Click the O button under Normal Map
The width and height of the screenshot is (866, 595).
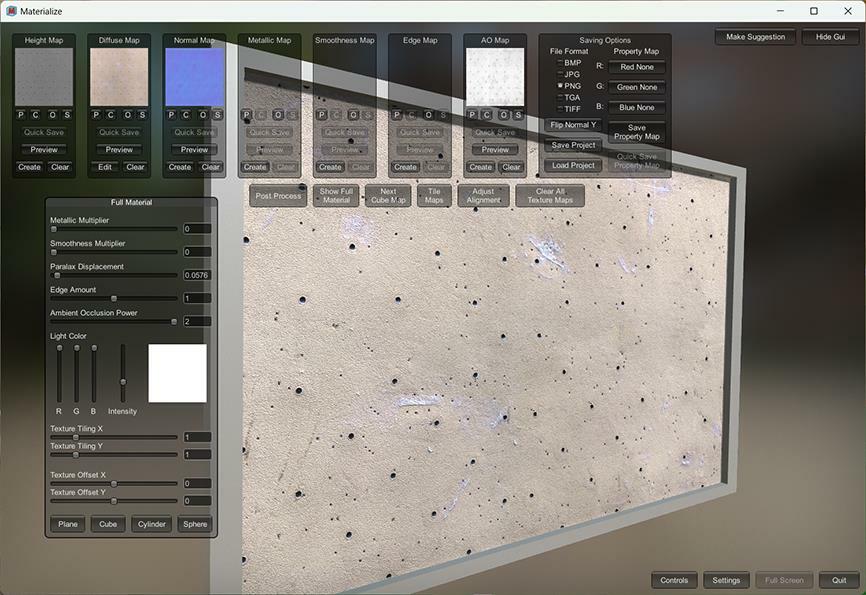pos(203,115)
